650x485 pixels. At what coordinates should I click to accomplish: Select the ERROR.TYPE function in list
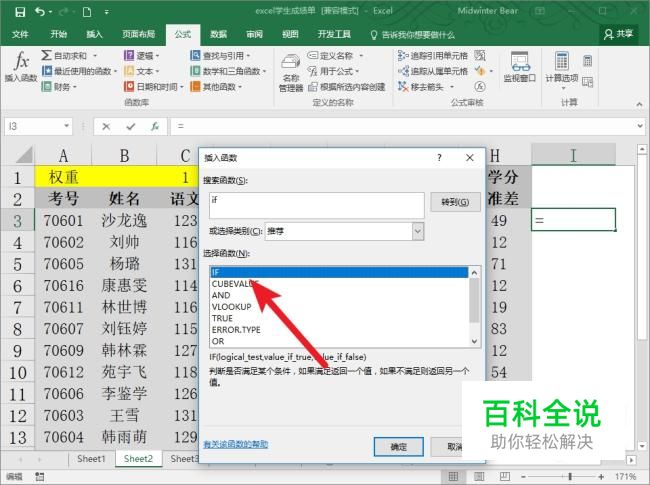click(x=339, y=330)
